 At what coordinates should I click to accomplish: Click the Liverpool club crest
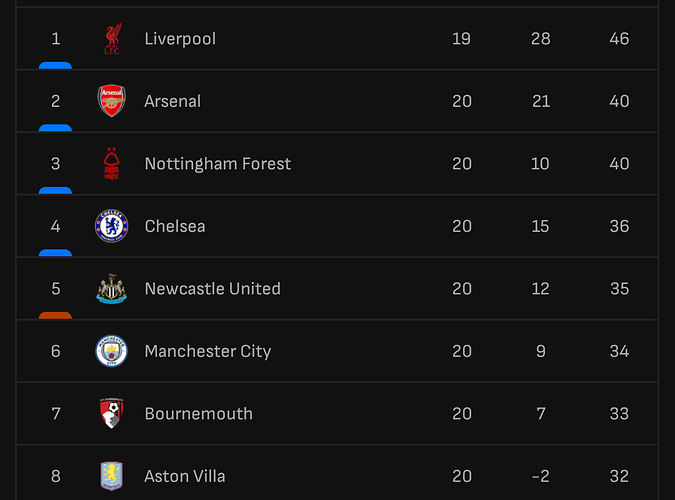click(x=111, y=39)
